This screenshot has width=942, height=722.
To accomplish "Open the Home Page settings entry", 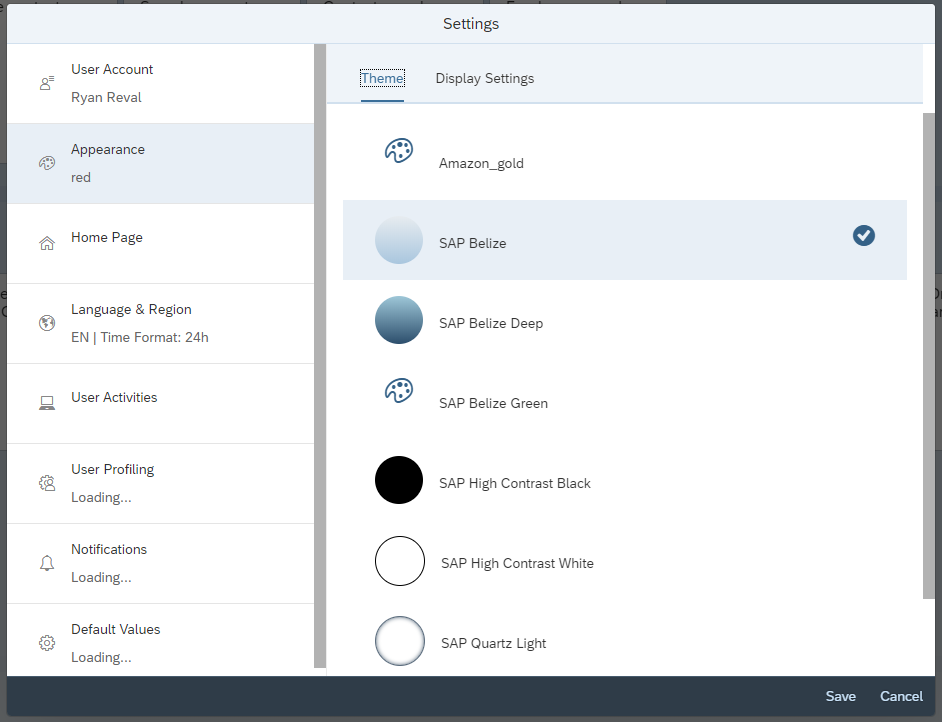I will [160, 243].
